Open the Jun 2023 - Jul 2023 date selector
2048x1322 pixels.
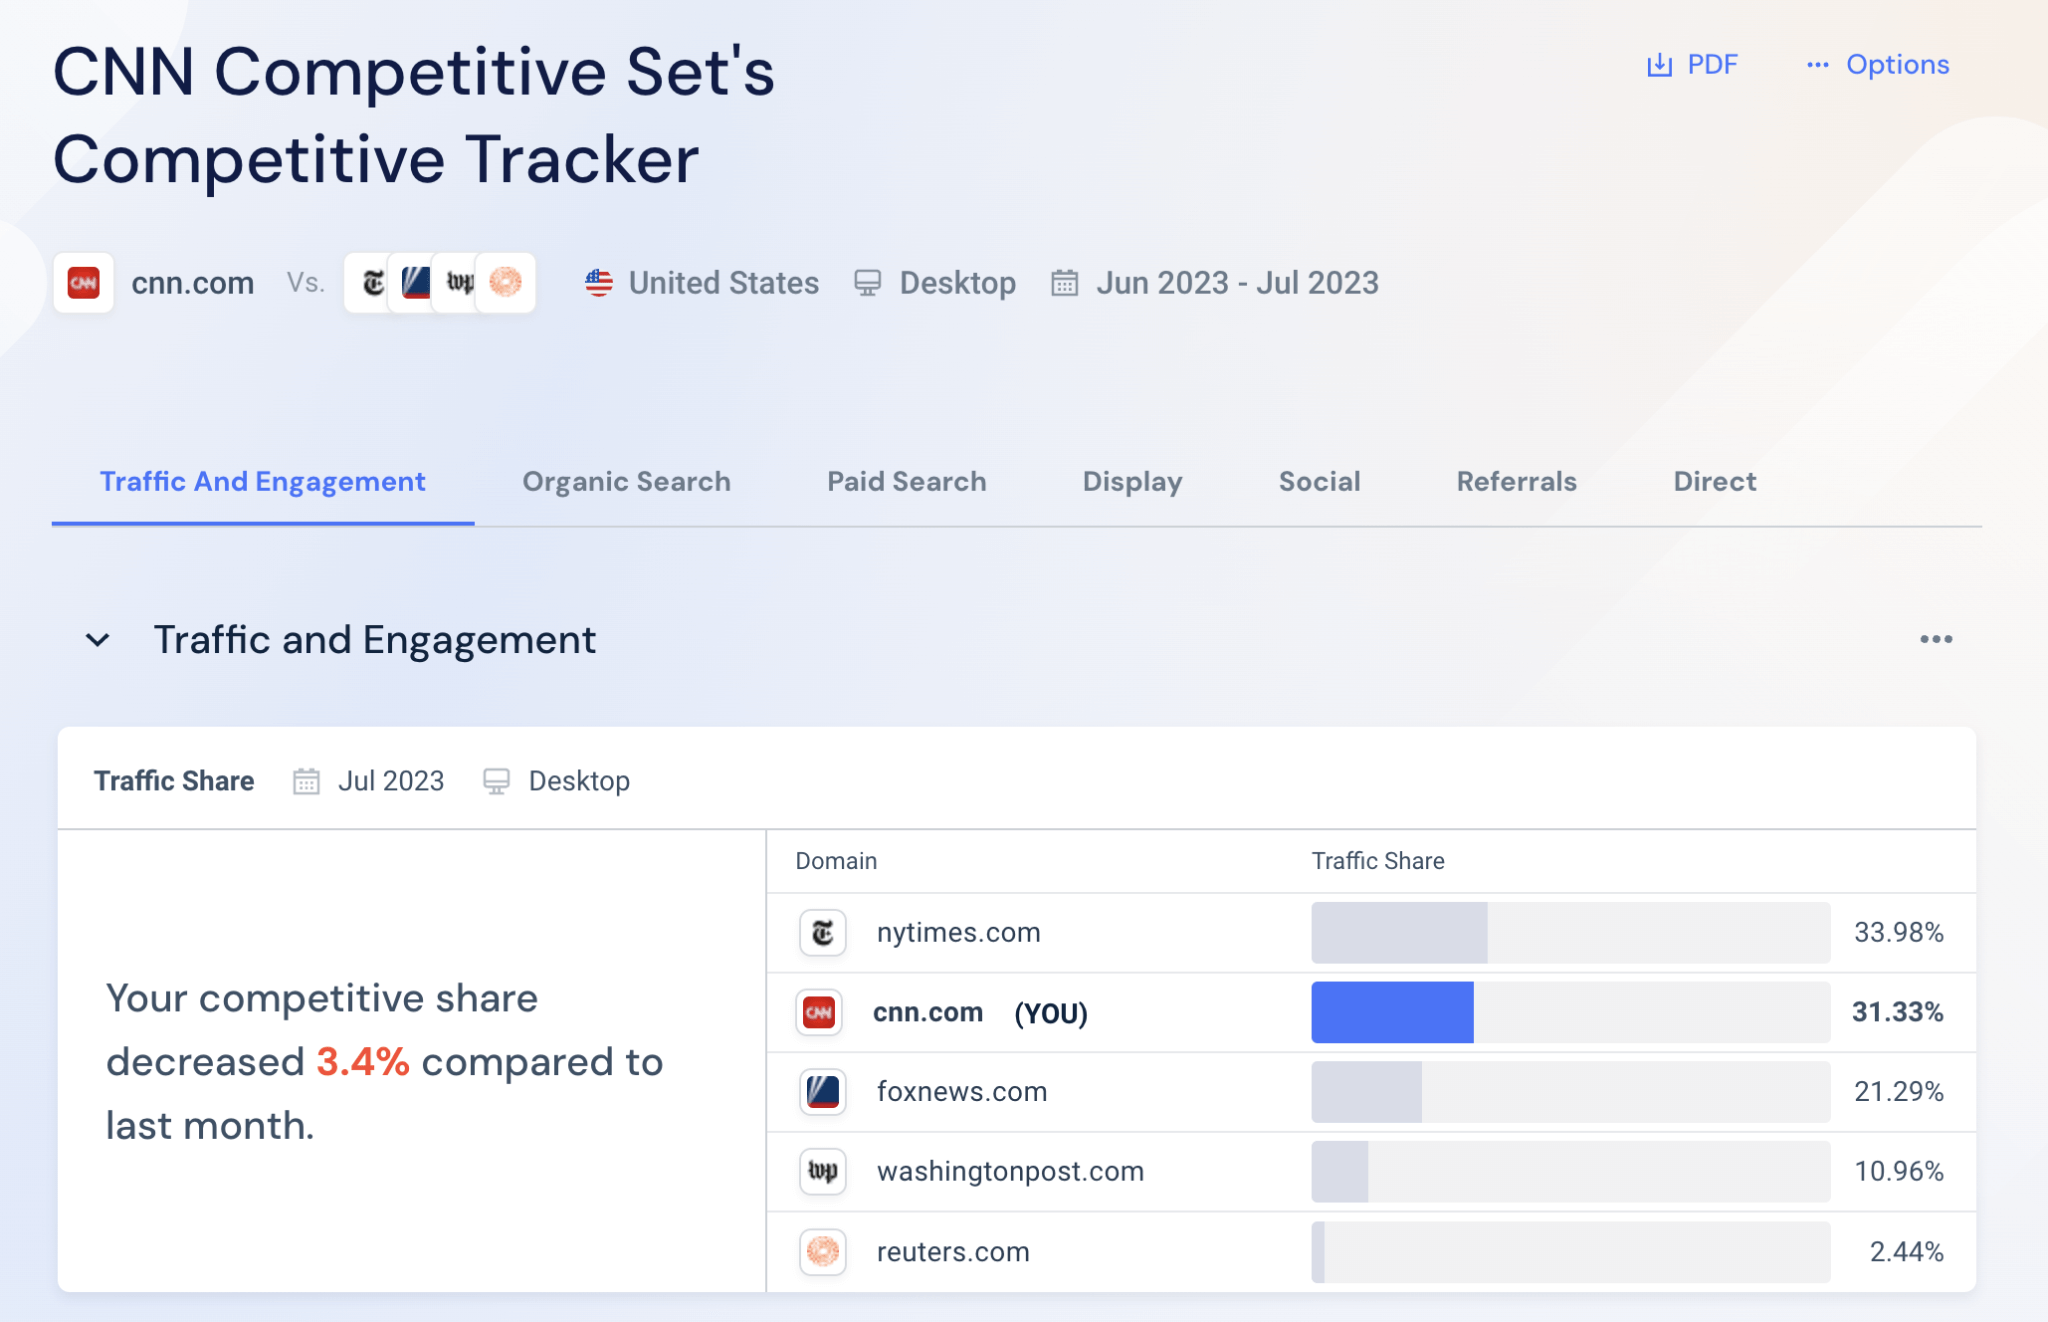pos(1237,283)
